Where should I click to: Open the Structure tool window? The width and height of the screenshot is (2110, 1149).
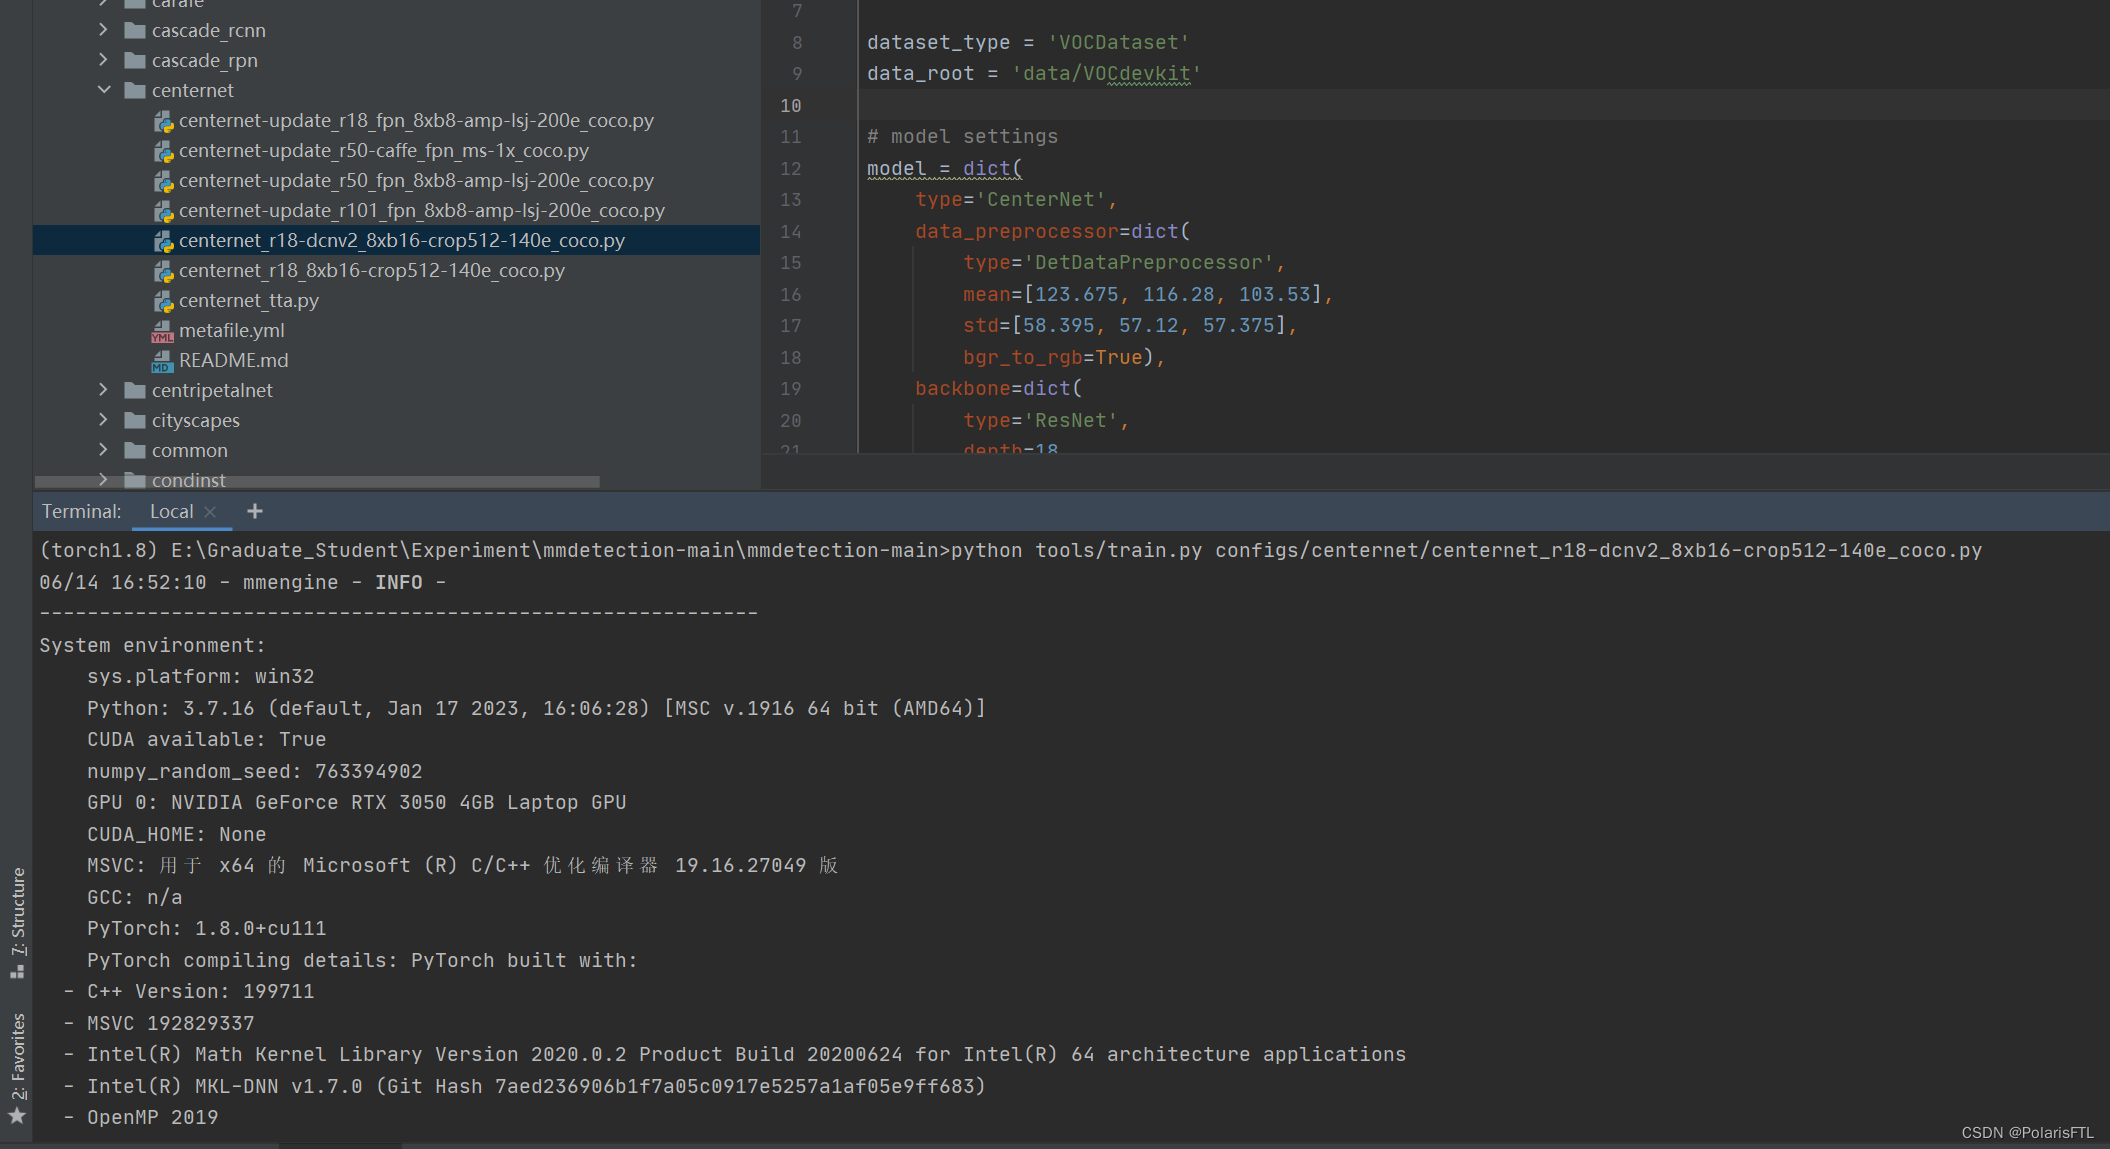click(17, 922)
